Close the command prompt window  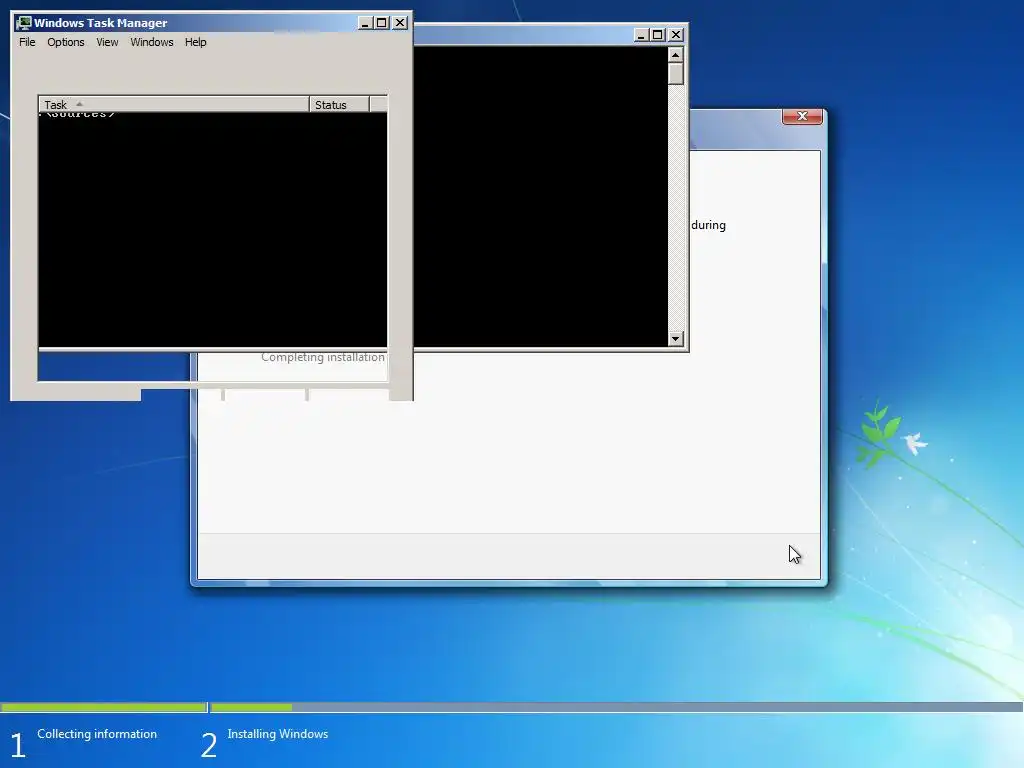[676, 35]
